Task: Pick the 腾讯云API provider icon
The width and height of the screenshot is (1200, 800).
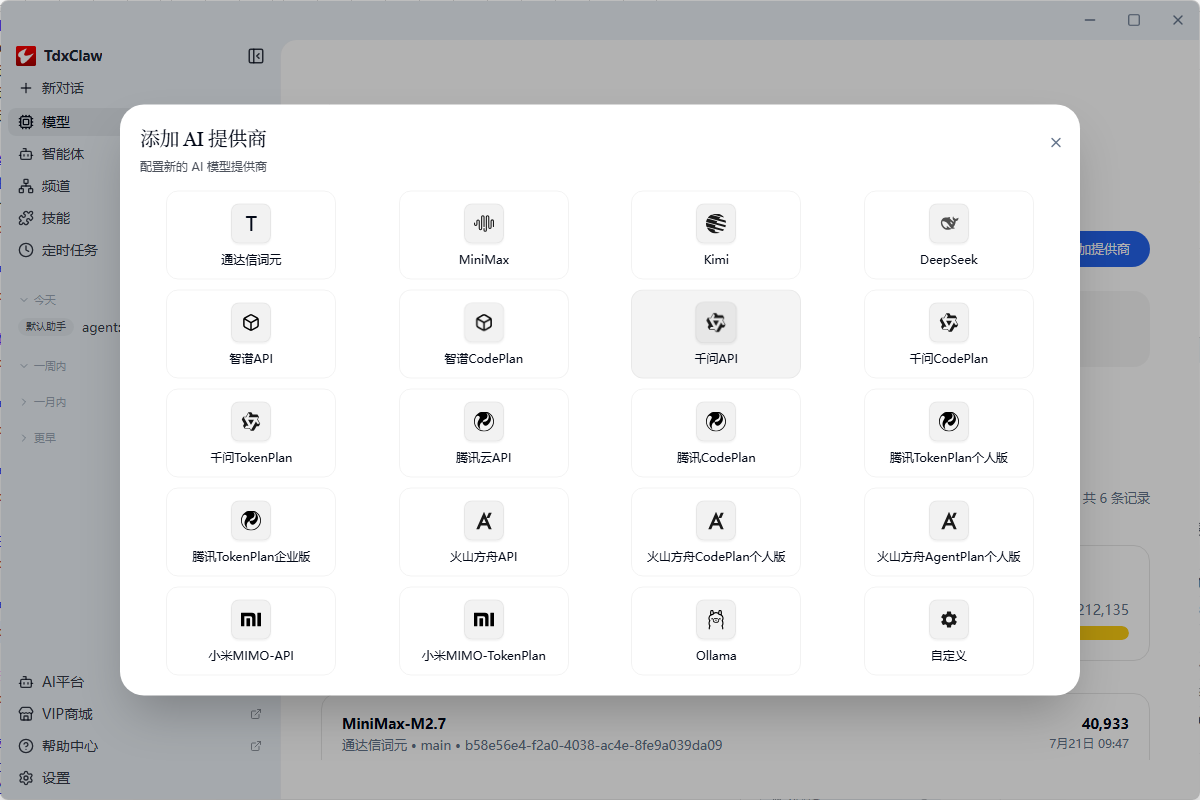Action: coord(484,422)
